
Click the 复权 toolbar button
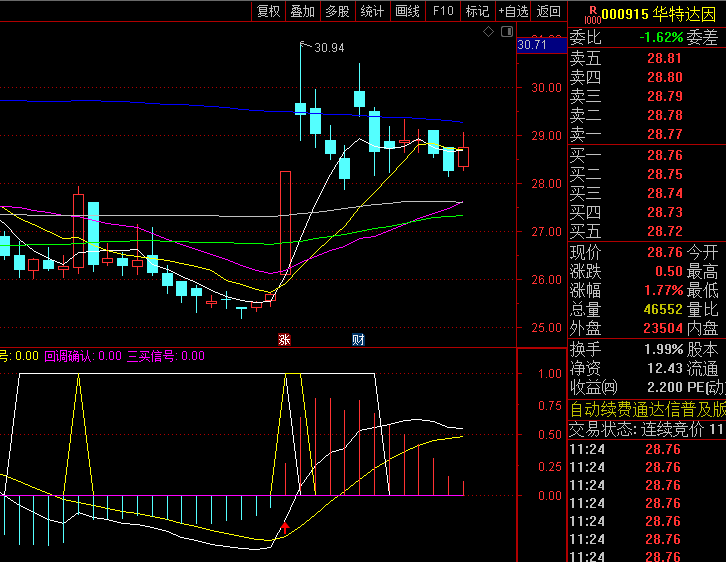pos(268,11)
